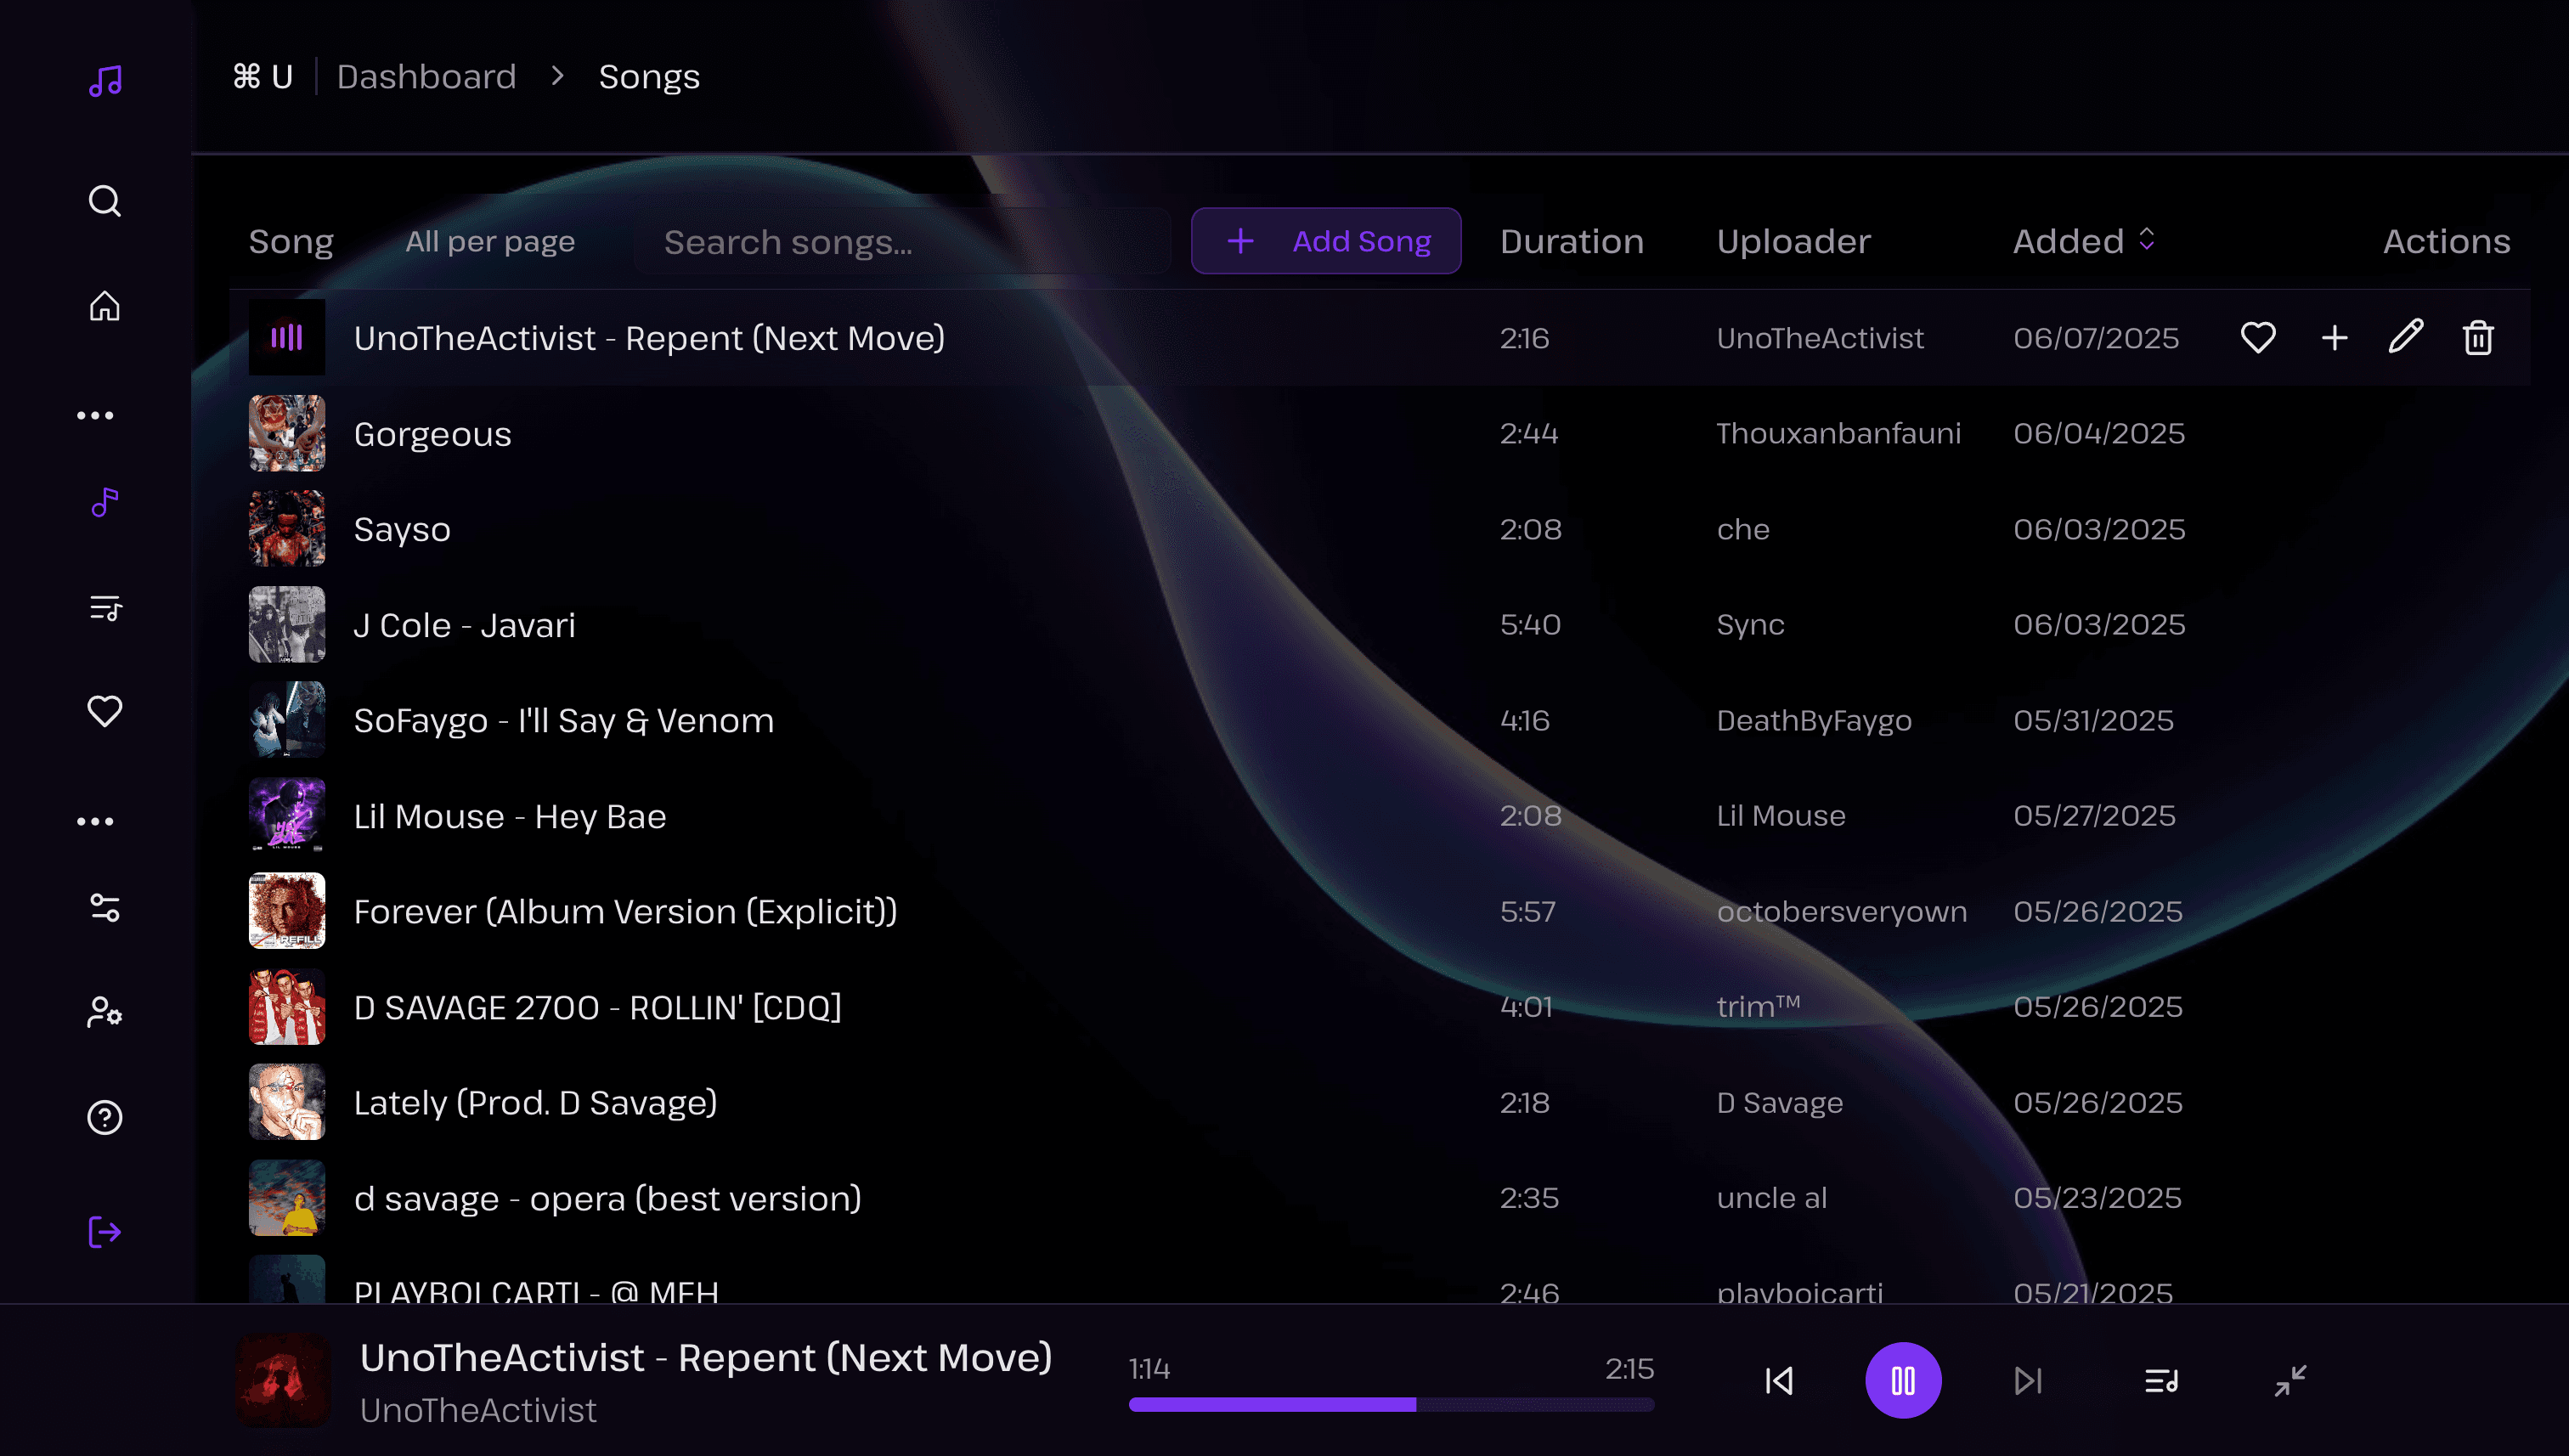Screen dimensions: 2569x1456
Task: Click the Song column header
Action: click(291, 241)
